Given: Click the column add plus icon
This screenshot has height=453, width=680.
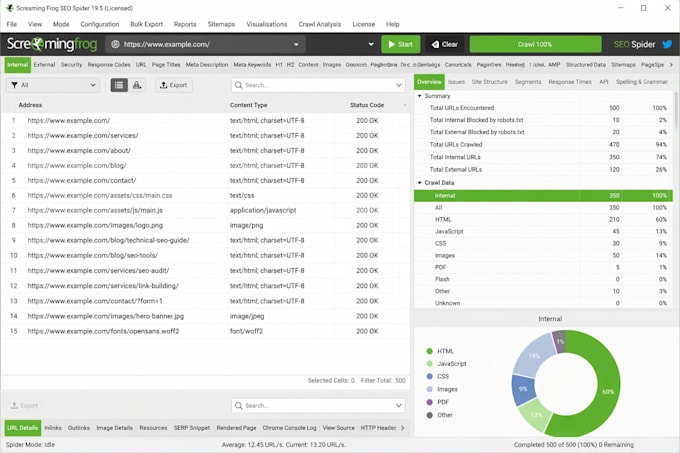Looking at the screenshot, I should [x=405, y=105].
